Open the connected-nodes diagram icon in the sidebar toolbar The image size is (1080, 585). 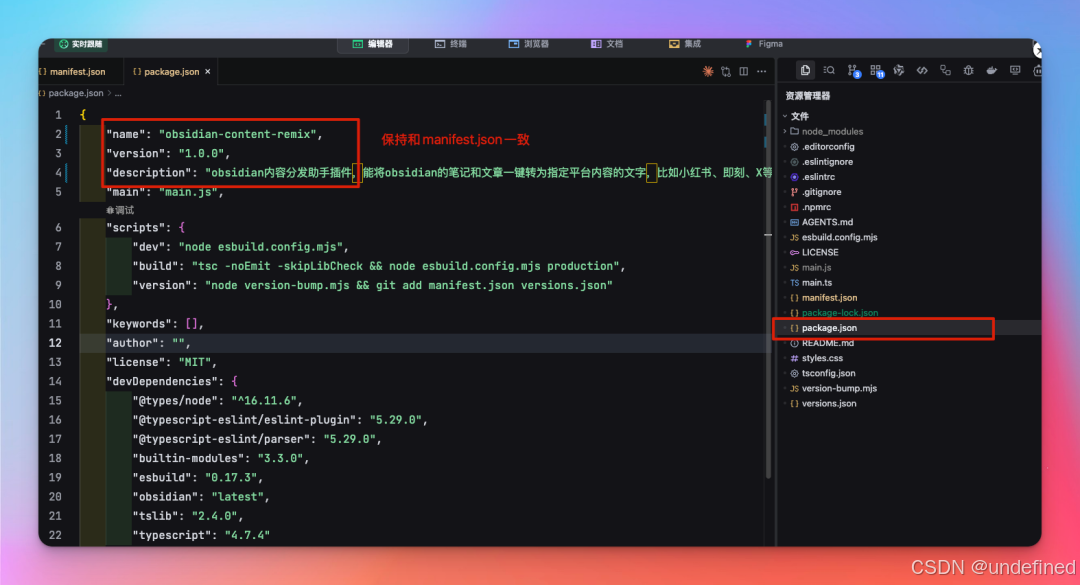[945, 70]
